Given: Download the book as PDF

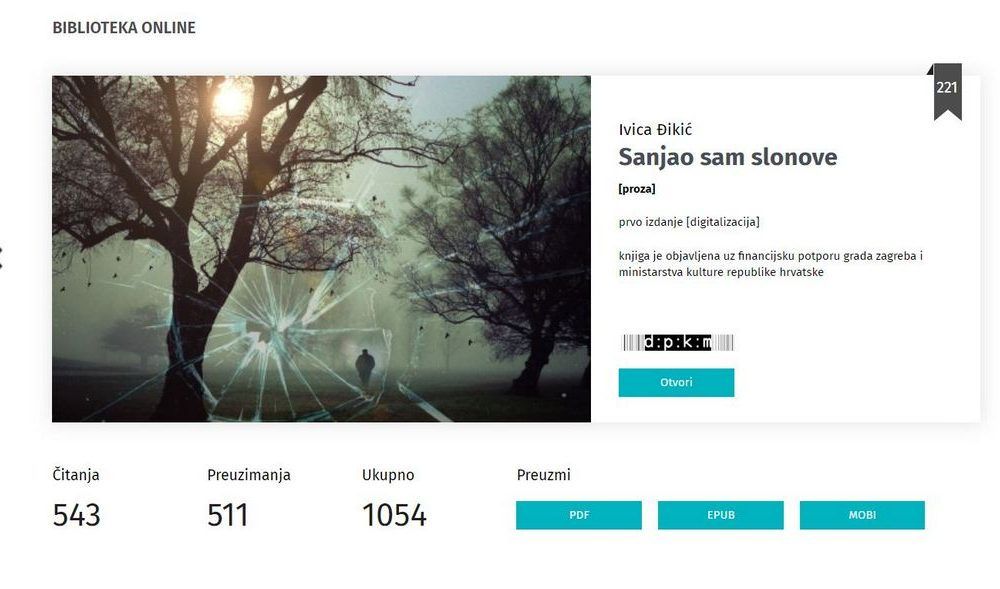Looking at the screenshot, I should point(578,515).
